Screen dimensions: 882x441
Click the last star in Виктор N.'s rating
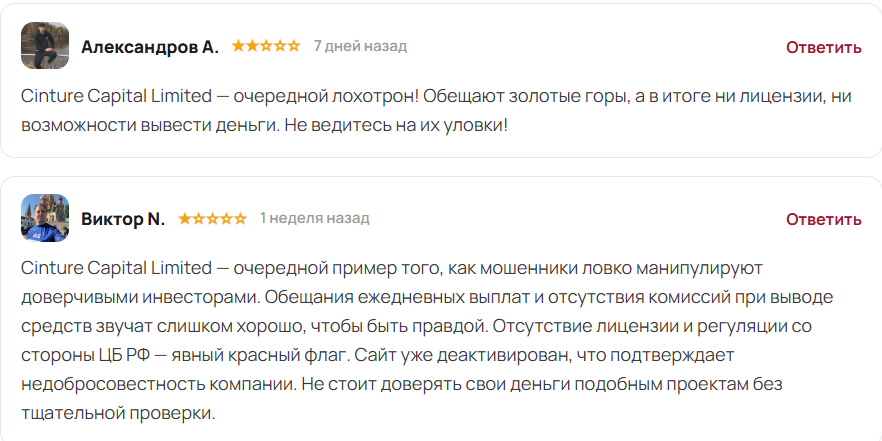[x=240, y=218]
